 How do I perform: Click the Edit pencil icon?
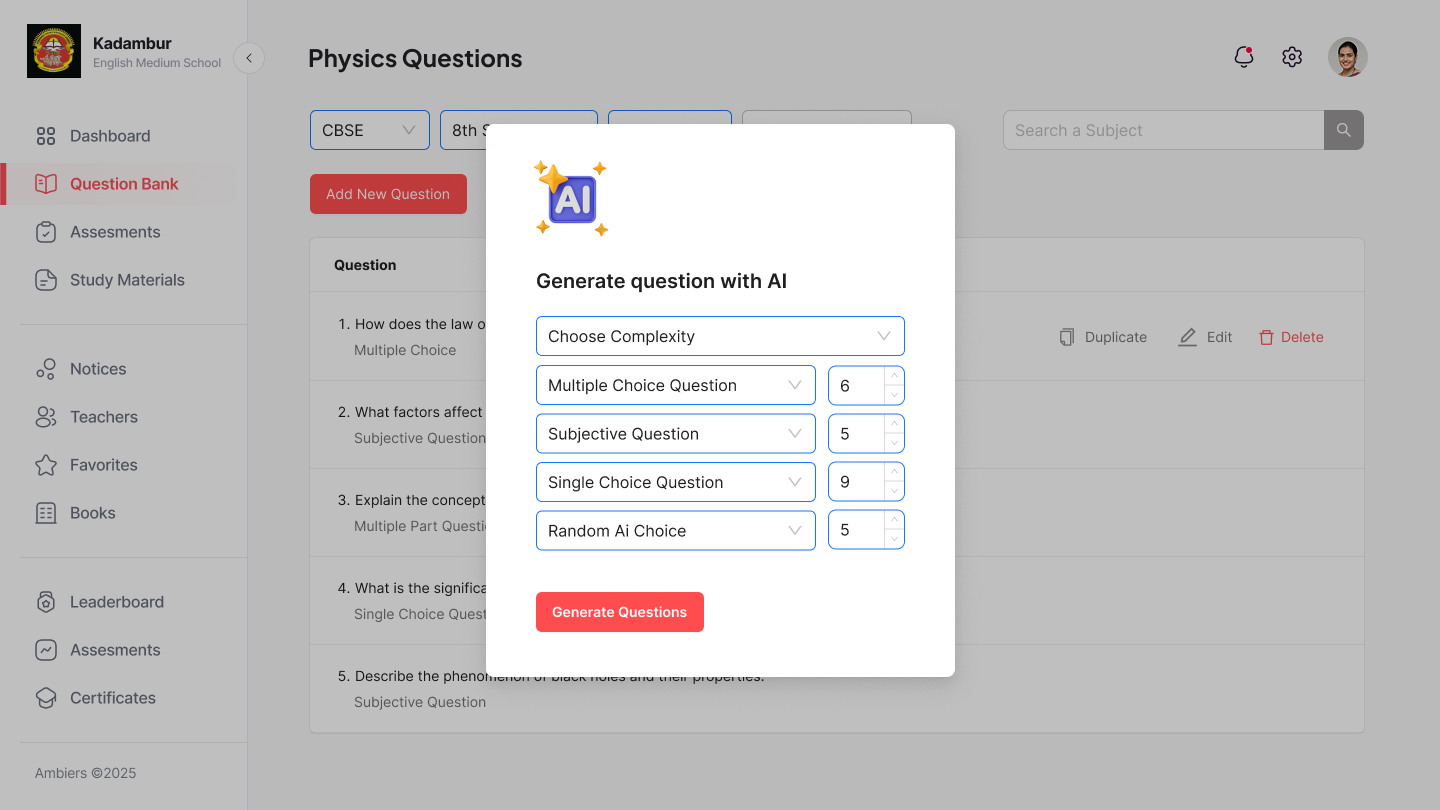tap(1187, 337)
